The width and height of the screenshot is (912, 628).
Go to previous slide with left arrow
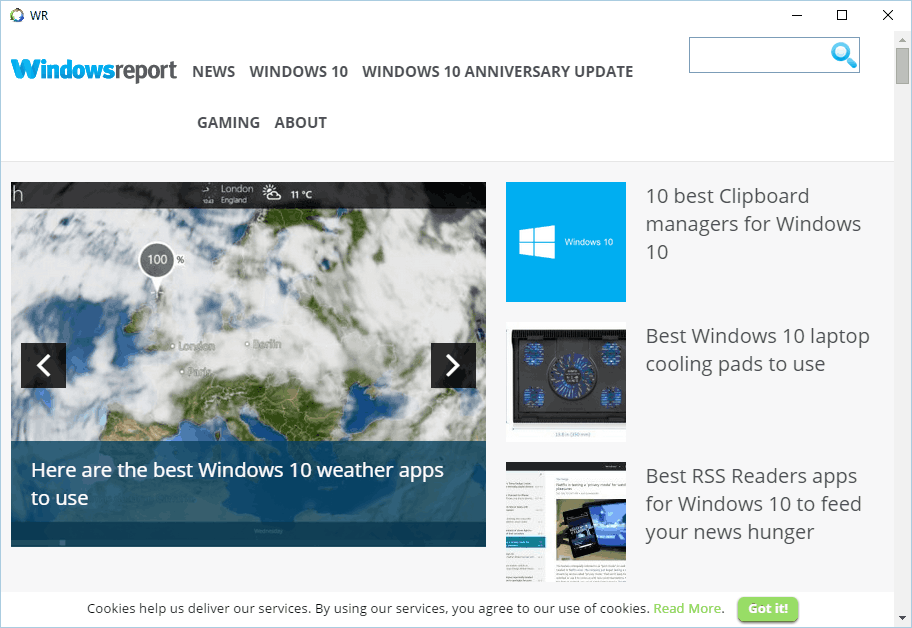44,365
